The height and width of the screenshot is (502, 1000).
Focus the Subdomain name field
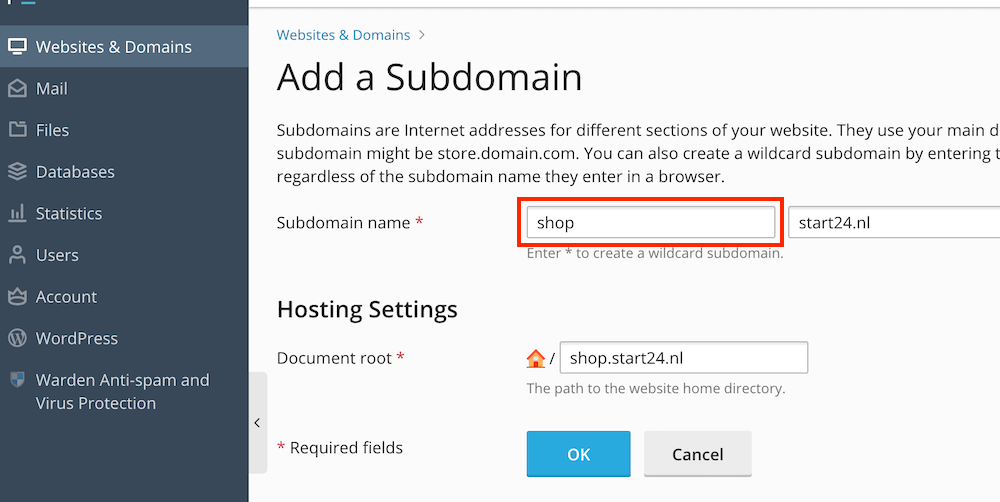click(650, 223)
